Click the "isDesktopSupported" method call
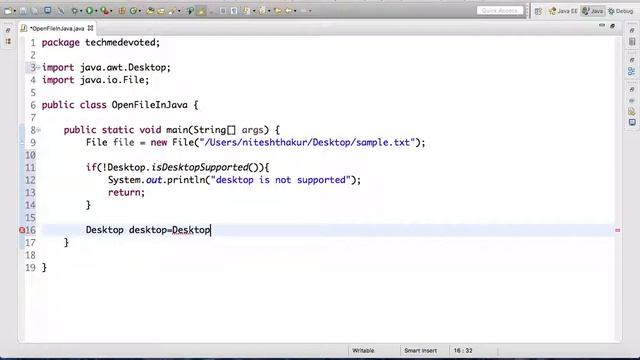 tap(200, 167)
